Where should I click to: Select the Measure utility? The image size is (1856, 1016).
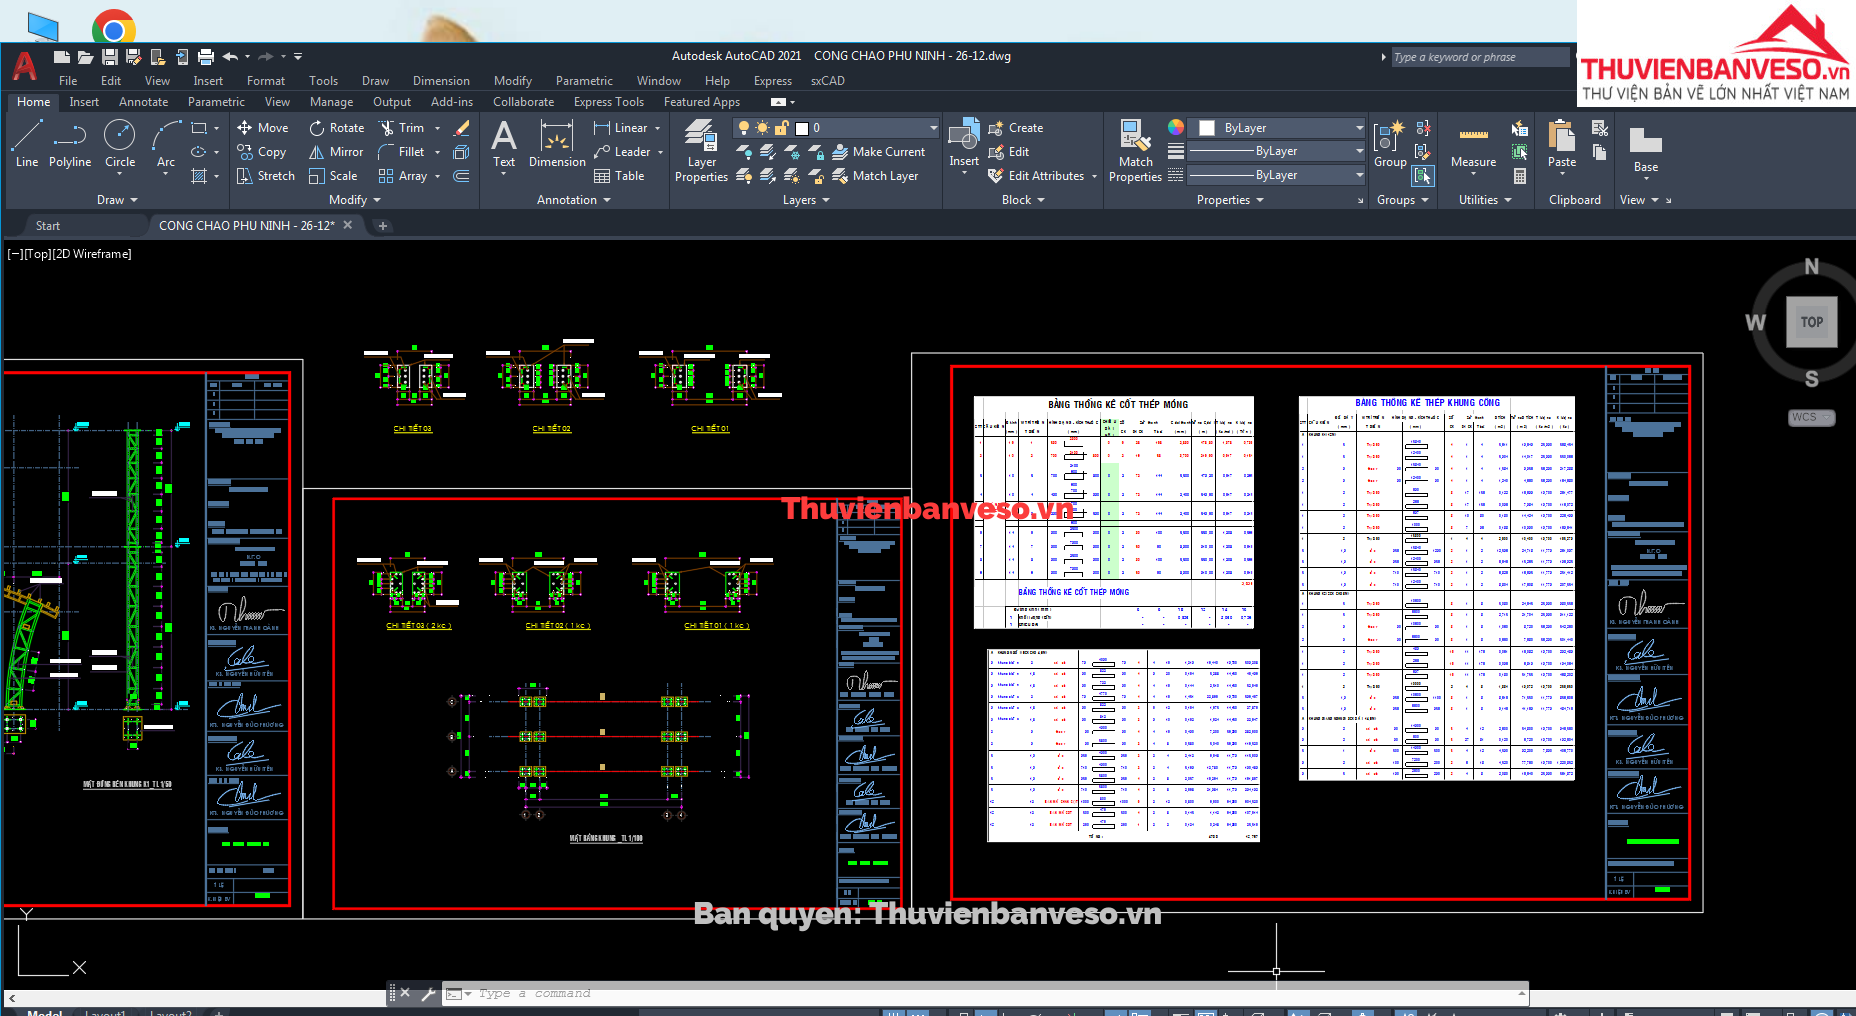click(1473, 145)
